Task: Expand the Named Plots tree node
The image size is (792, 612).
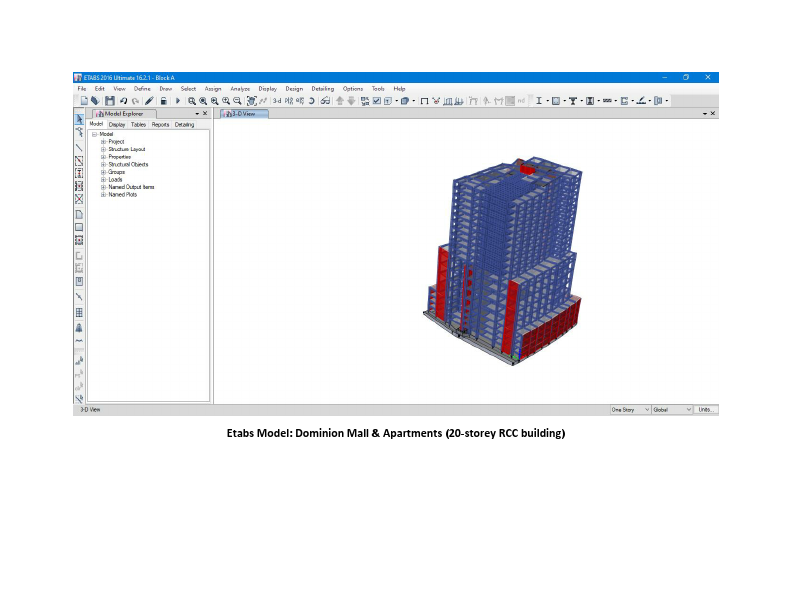Action: tap(103, 195)
